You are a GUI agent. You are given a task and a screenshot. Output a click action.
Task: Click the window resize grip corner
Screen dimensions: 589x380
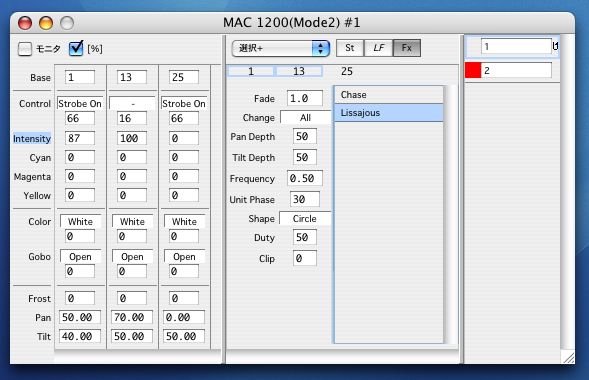569,357
